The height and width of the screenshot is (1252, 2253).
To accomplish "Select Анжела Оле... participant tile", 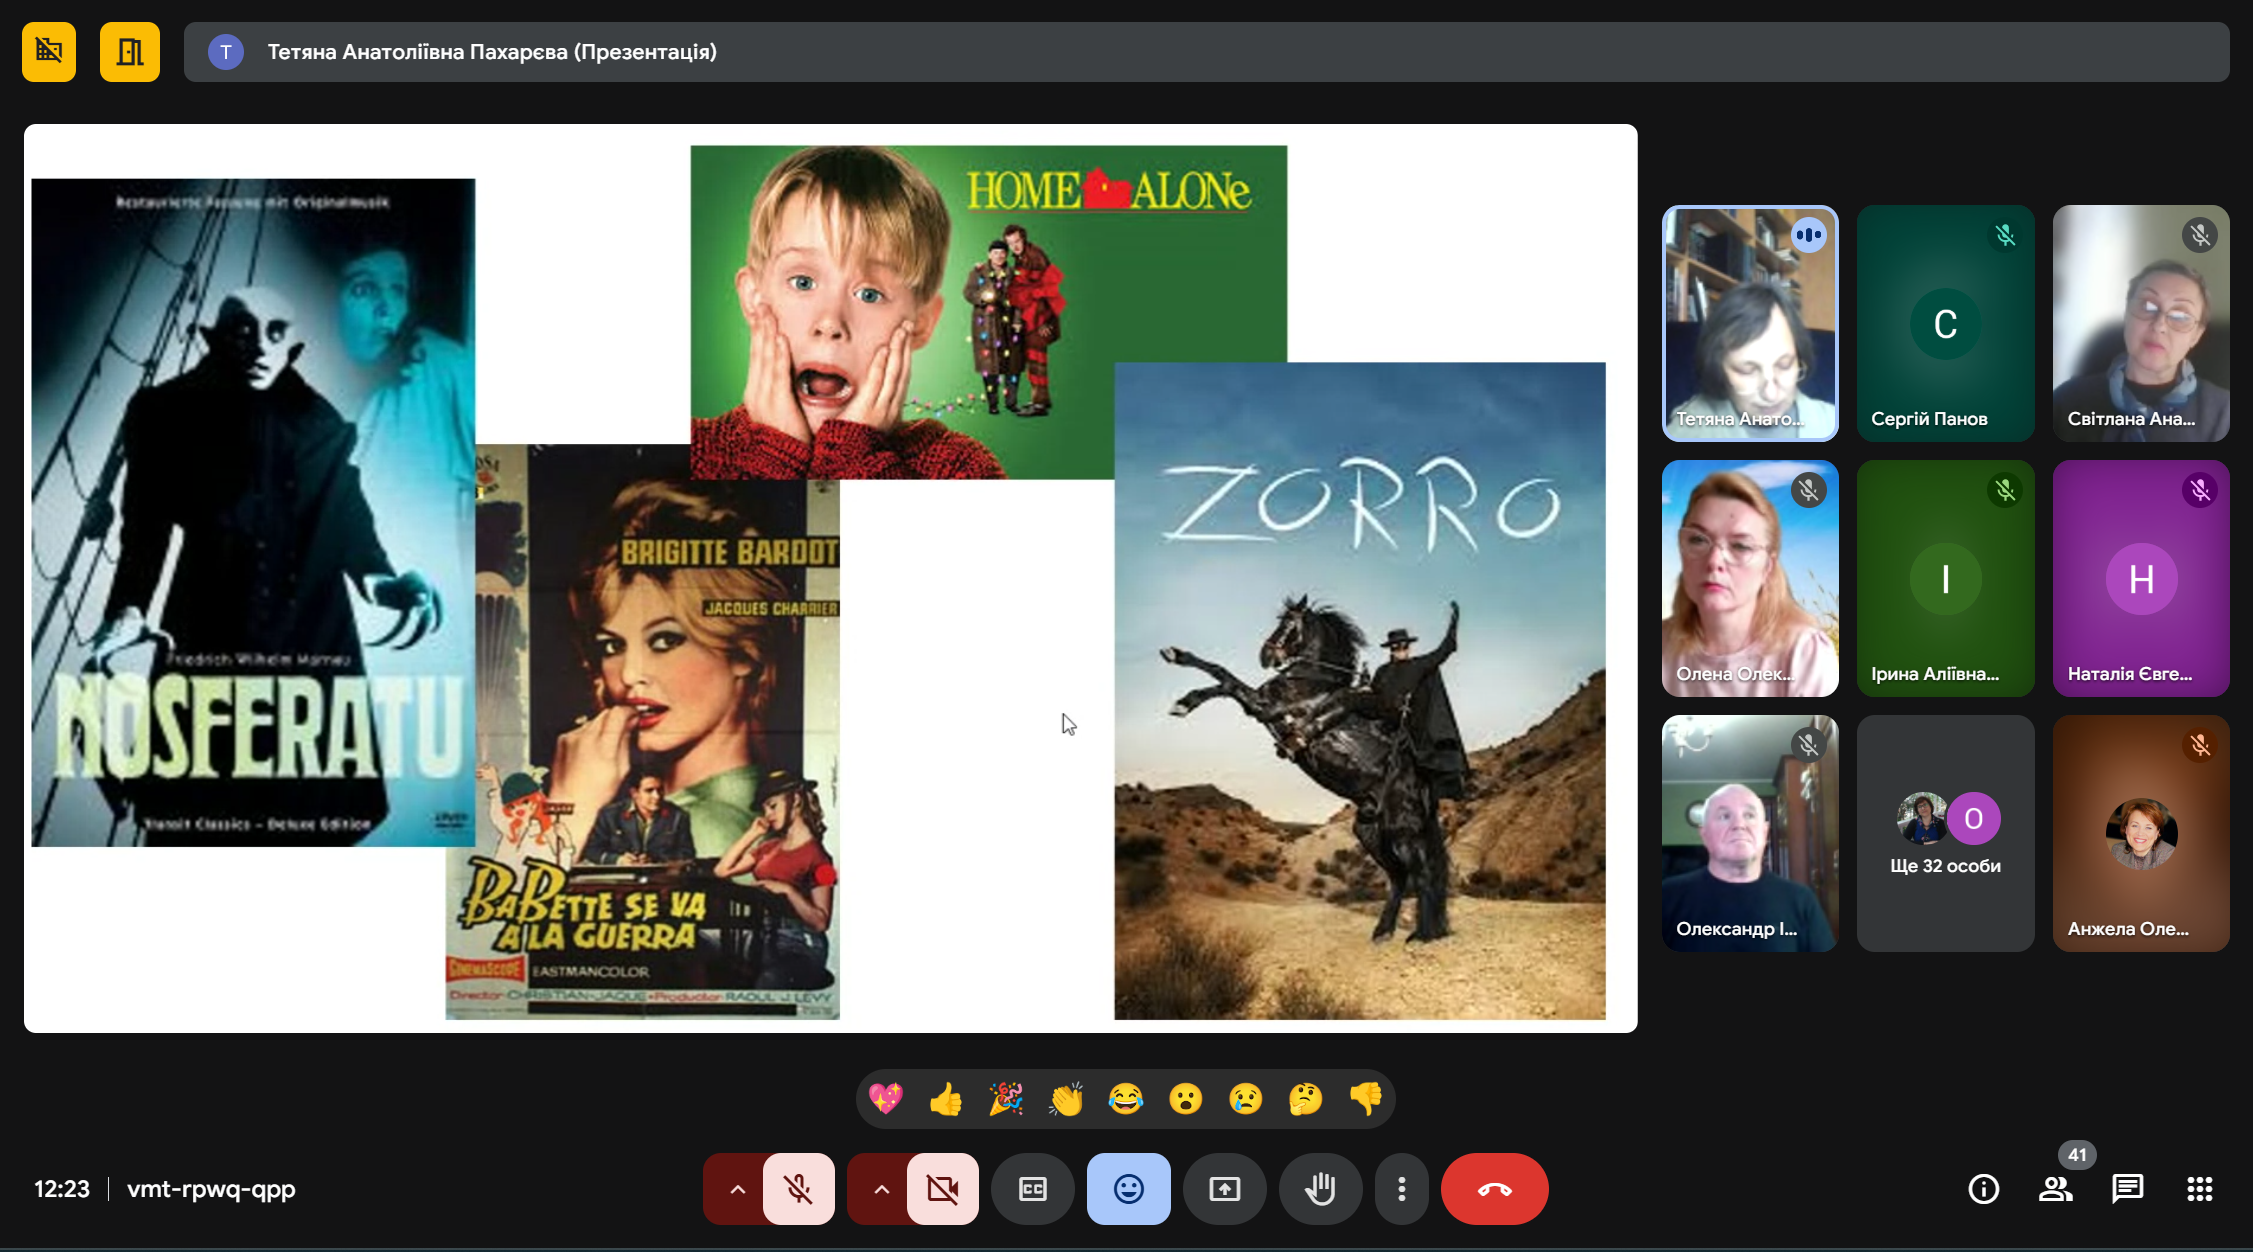I will 2141,833.
